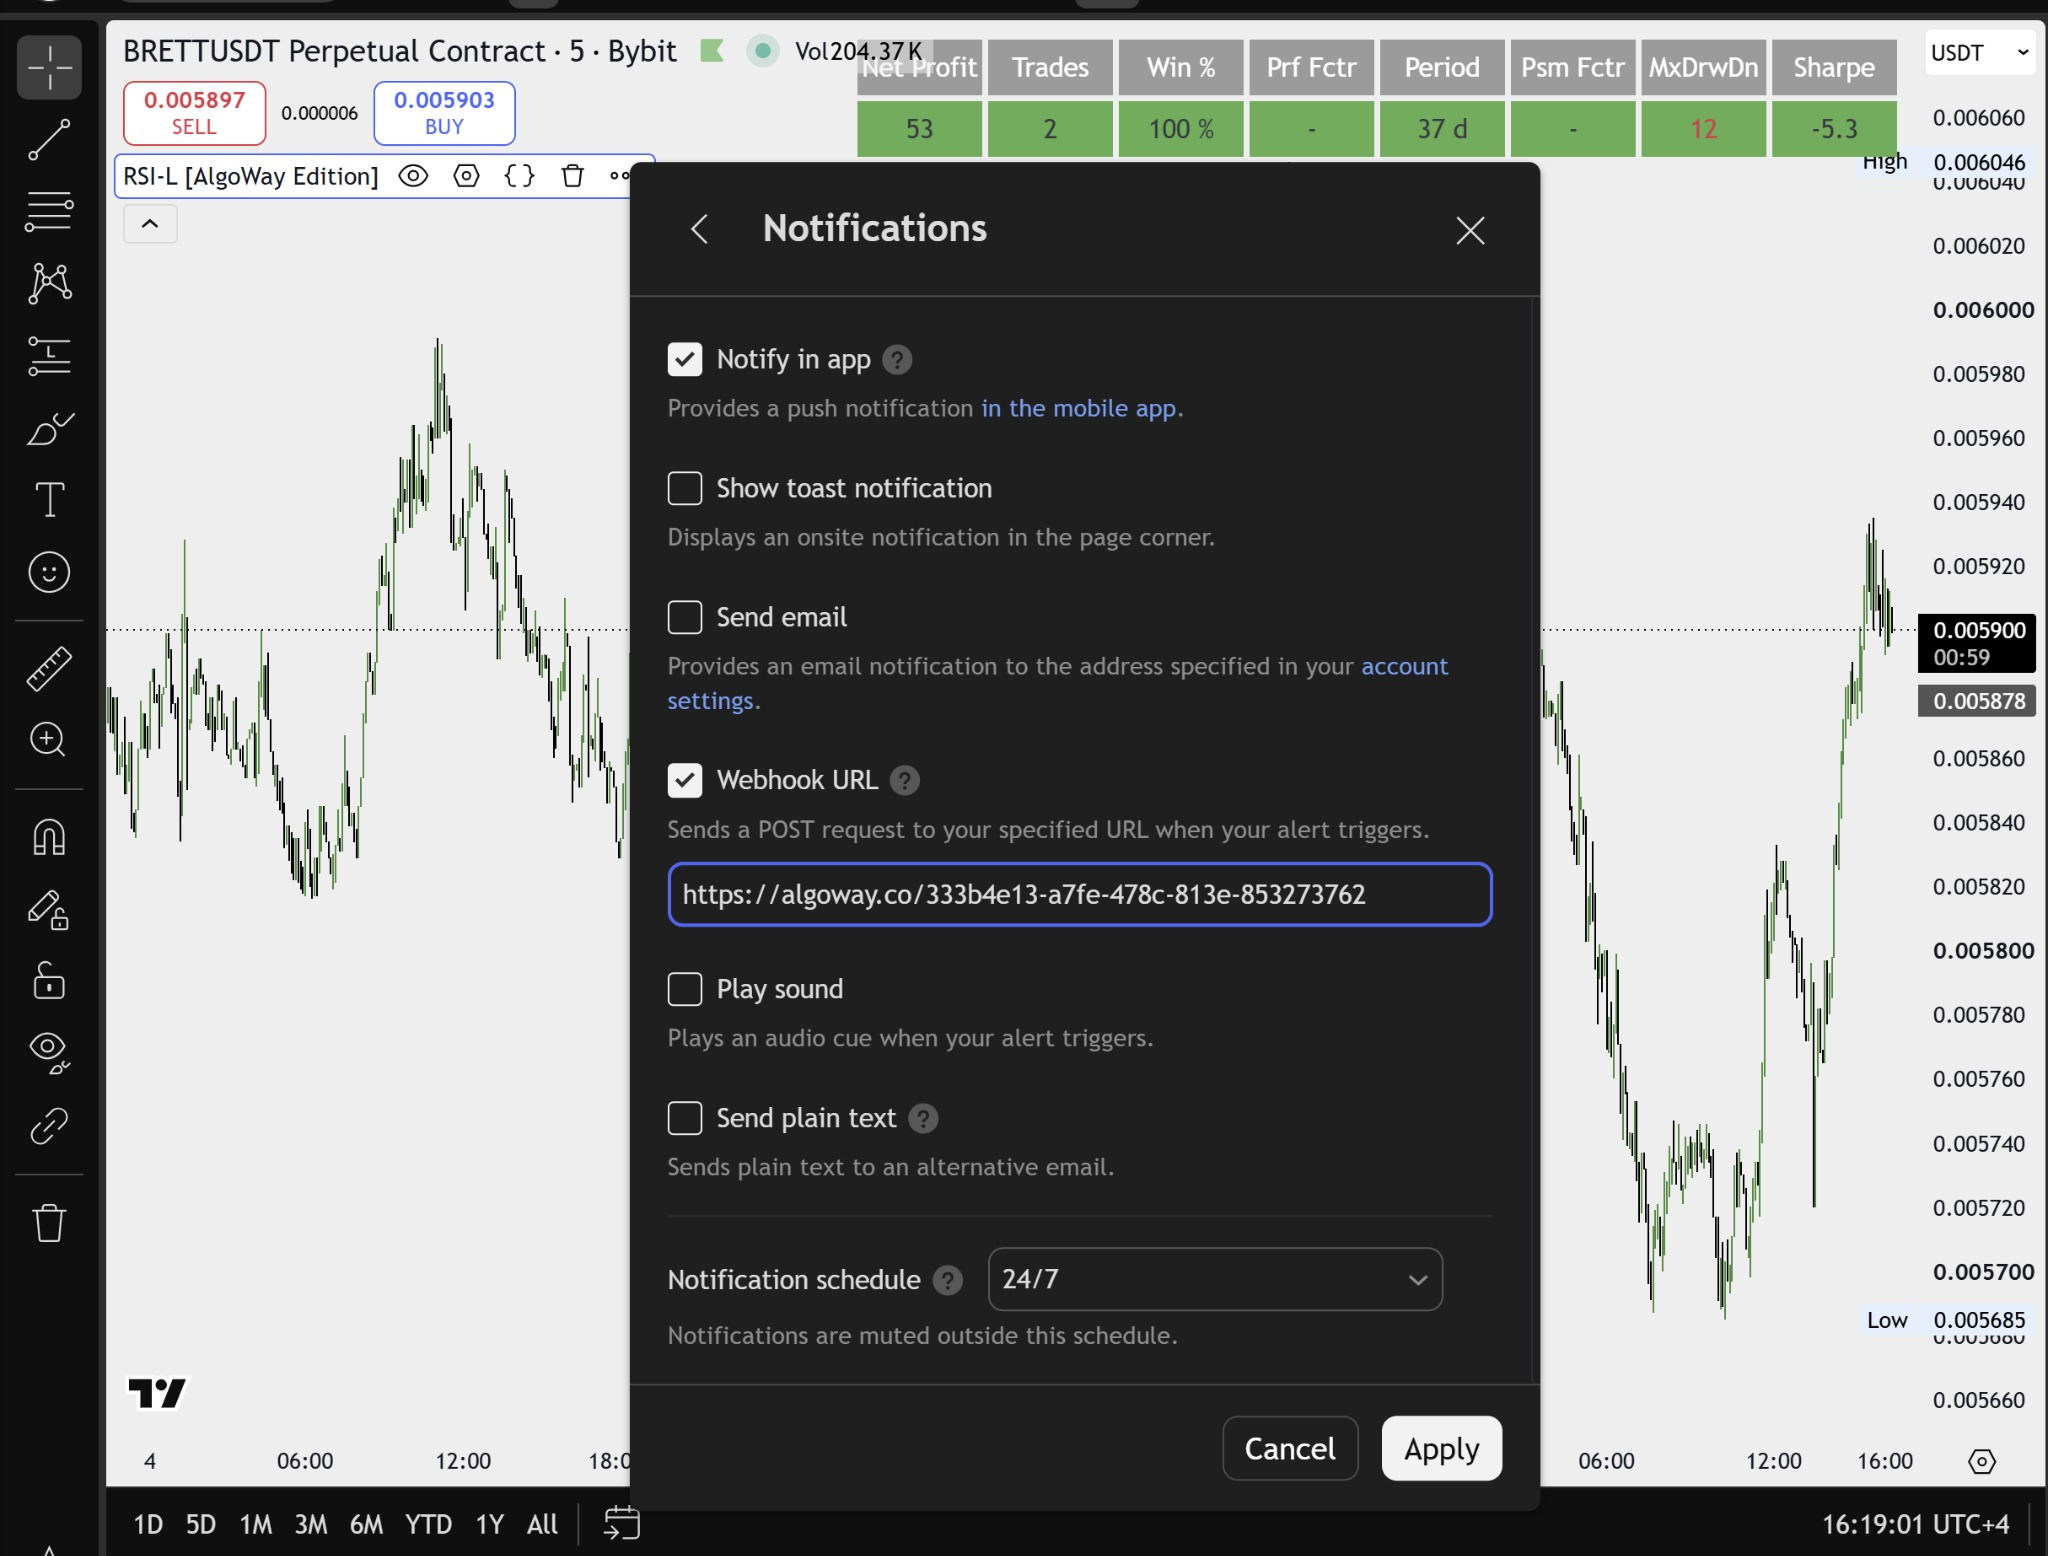The height and width of the screenshot is (1556, 2048).
Task: Remove drawings with the trash icon
Action: tap(49, 1222)
